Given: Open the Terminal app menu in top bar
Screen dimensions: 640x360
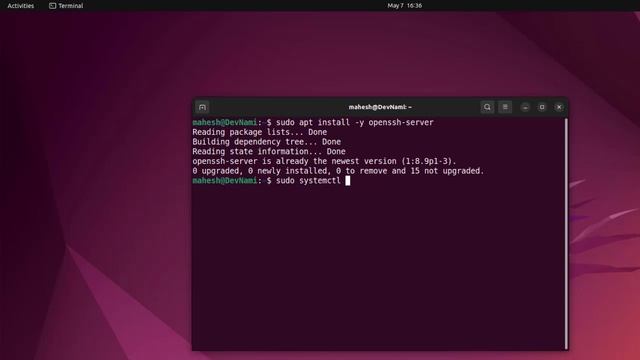Looking at the screenshot, I should pyautogui.click(x=66, y=6).
